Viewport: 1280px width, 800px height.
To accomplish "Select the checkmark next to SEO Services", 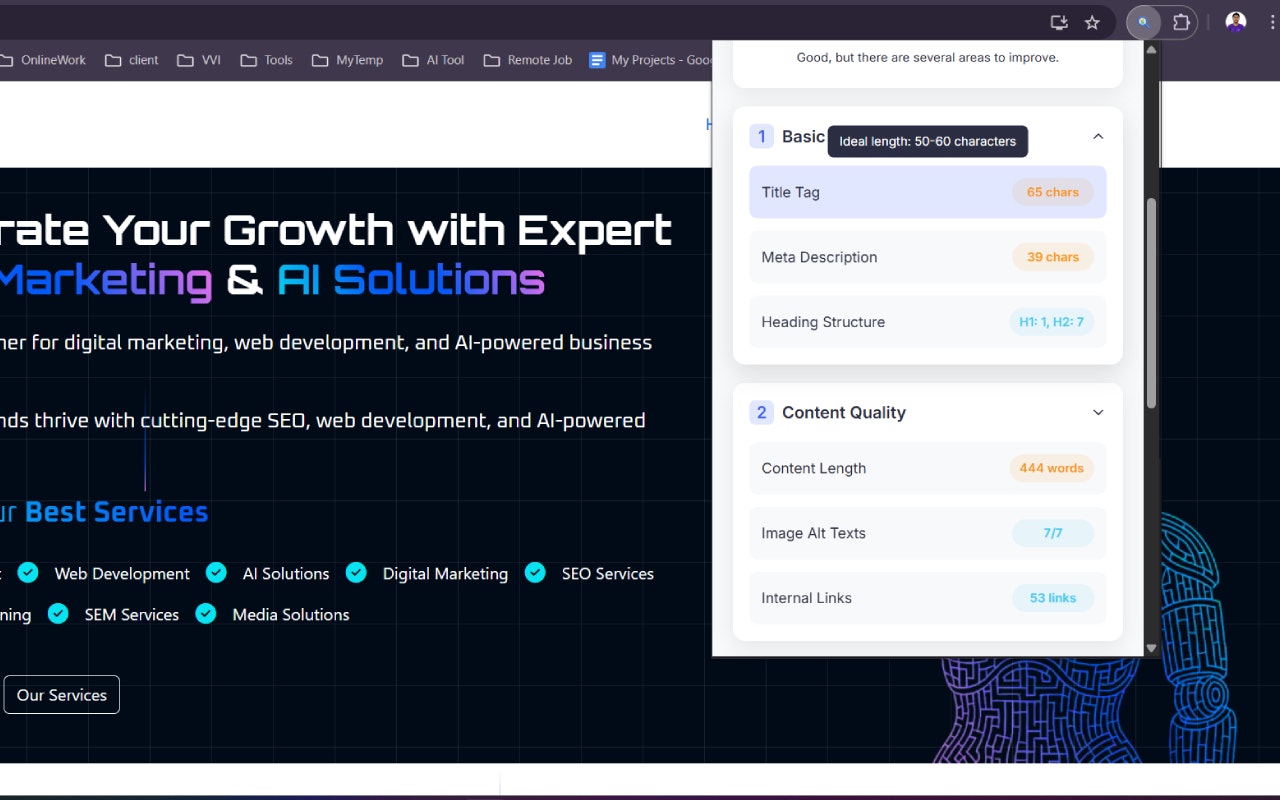I will (x=535, y=572).
